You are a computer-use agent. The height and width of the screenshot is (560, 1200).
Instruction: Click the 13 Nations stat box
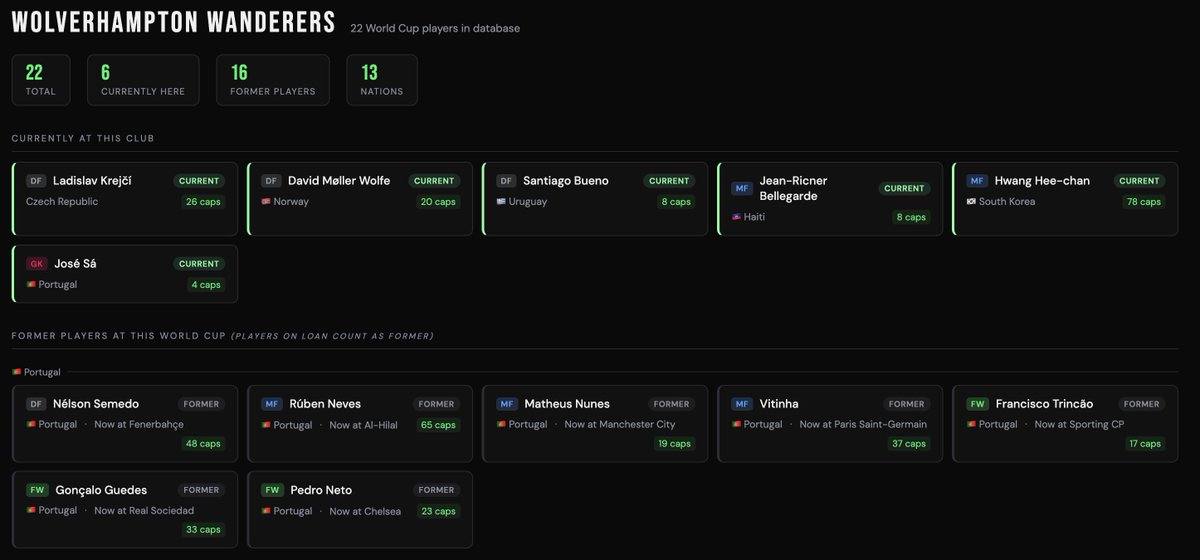click(x=382, y=80)
